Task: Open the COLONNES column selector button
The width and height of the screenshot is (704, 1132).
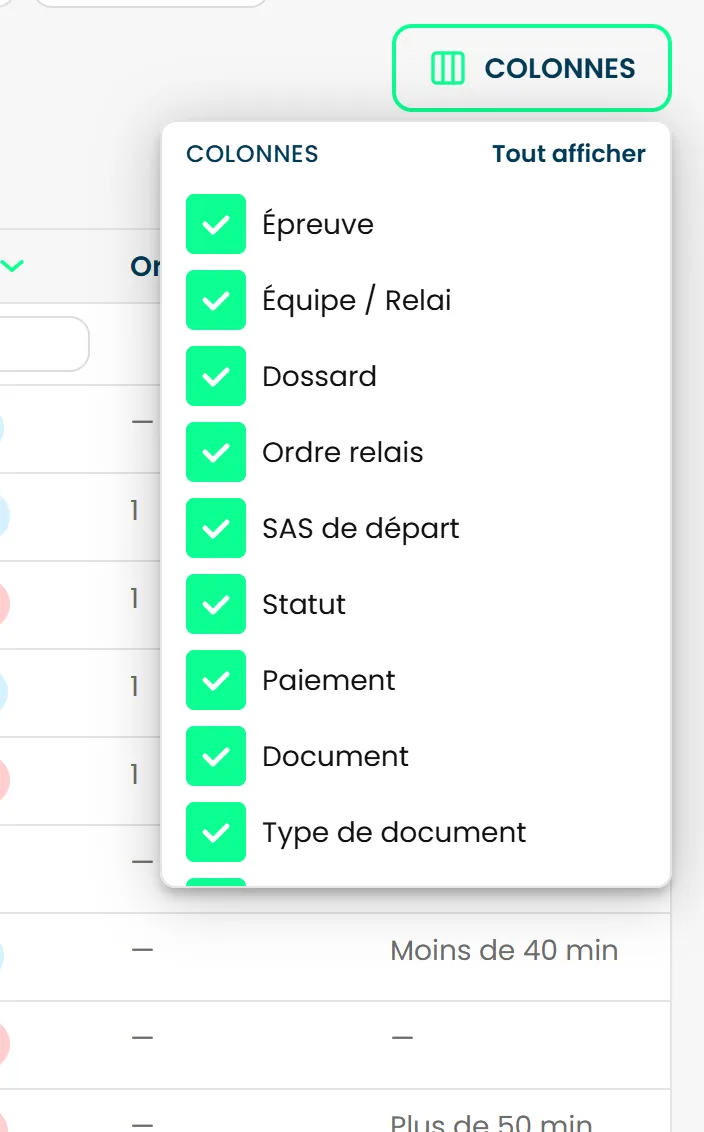Action: pos(531,69)
